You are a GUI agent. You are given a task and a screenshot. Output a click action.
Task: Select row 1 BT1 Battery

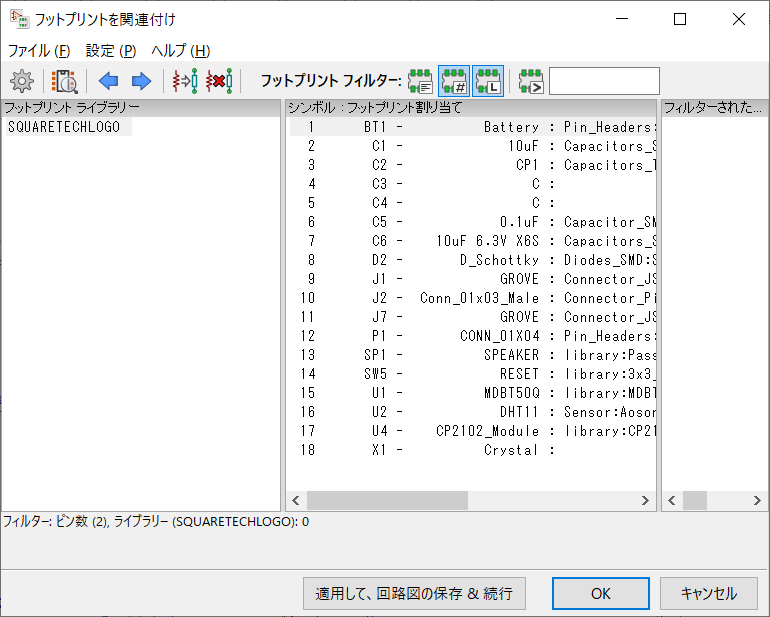[x=473, y=127]
